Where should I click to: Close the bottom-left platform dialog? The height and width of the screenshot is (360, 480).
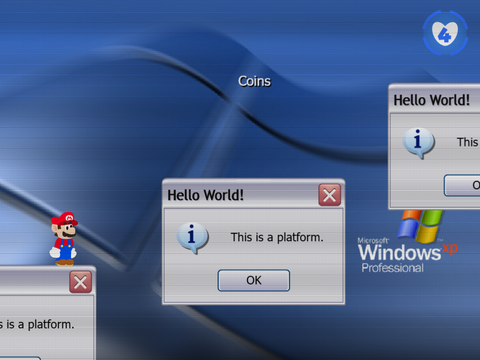tap(81, 282)
